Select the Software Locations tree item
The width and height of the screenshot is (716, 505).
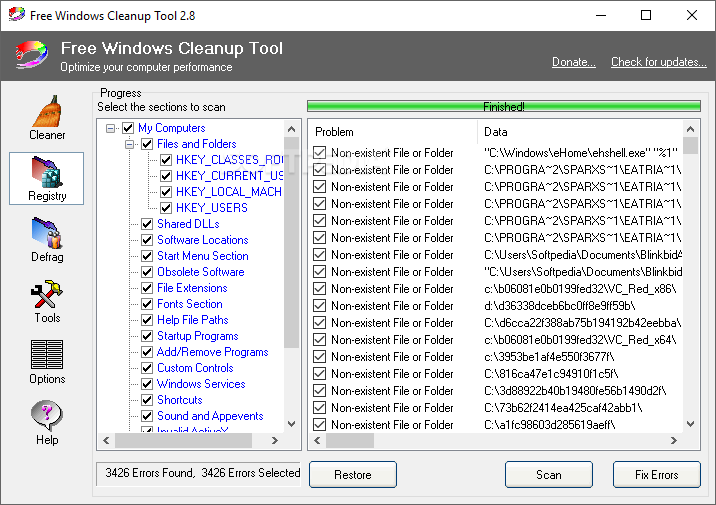click(203, 240)
